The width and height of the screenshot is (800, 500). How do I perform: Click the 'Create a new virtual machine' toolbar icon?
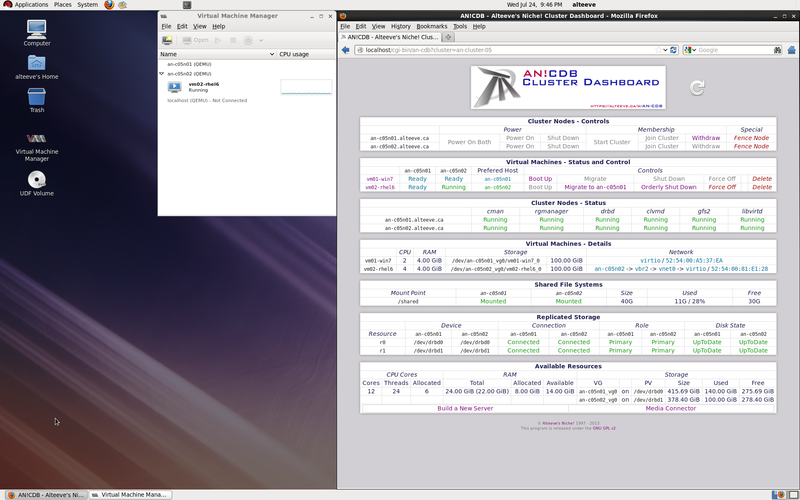point(167,40)
